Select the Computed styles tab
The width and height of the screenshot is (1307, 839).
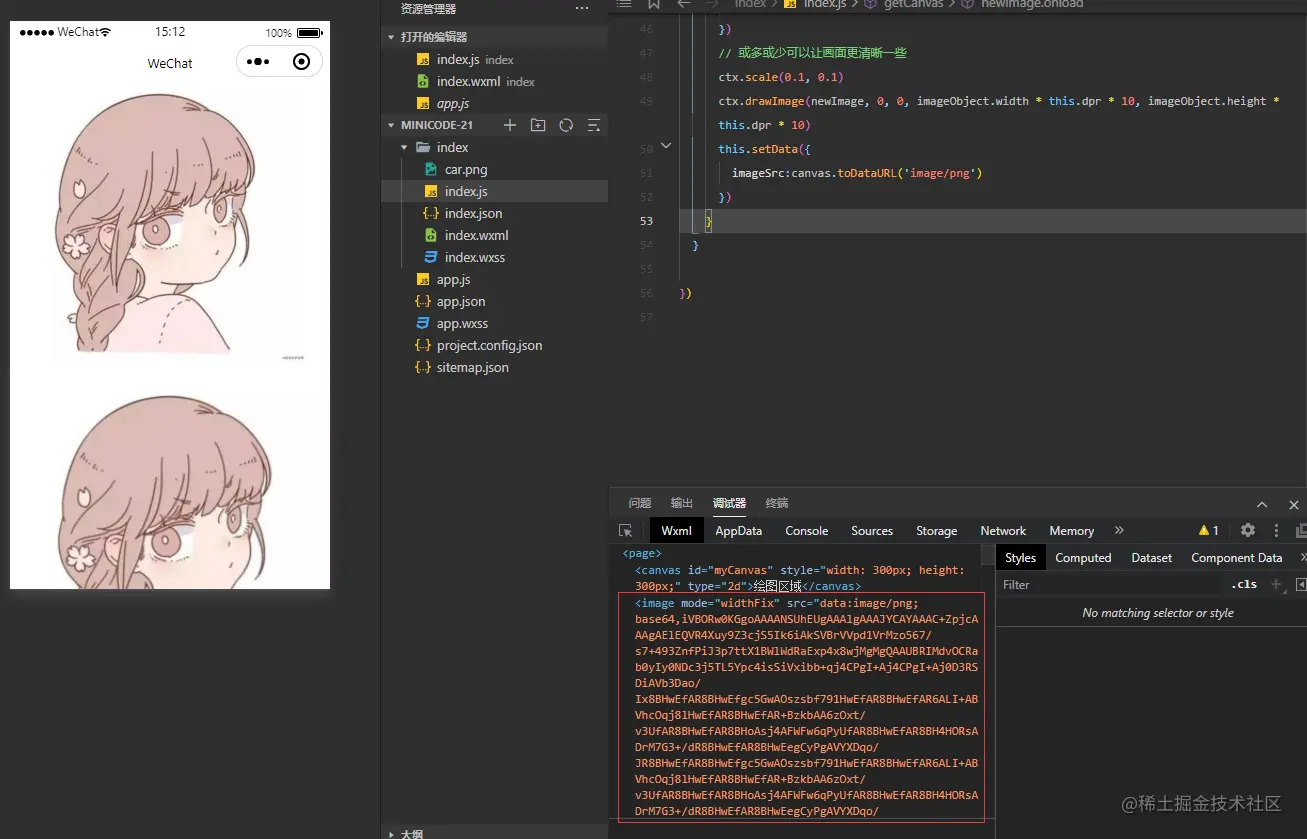tap(1083, 558)
